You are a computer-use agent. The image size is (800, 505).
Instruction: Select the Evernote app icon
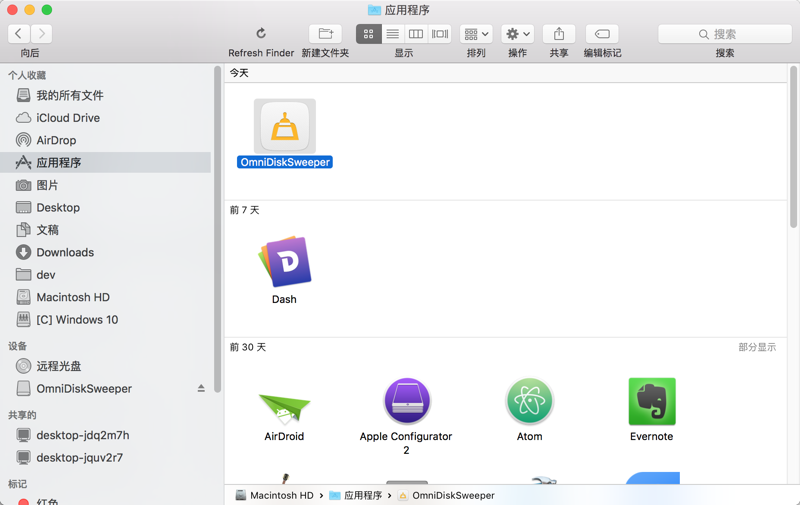tap(652, 401)
